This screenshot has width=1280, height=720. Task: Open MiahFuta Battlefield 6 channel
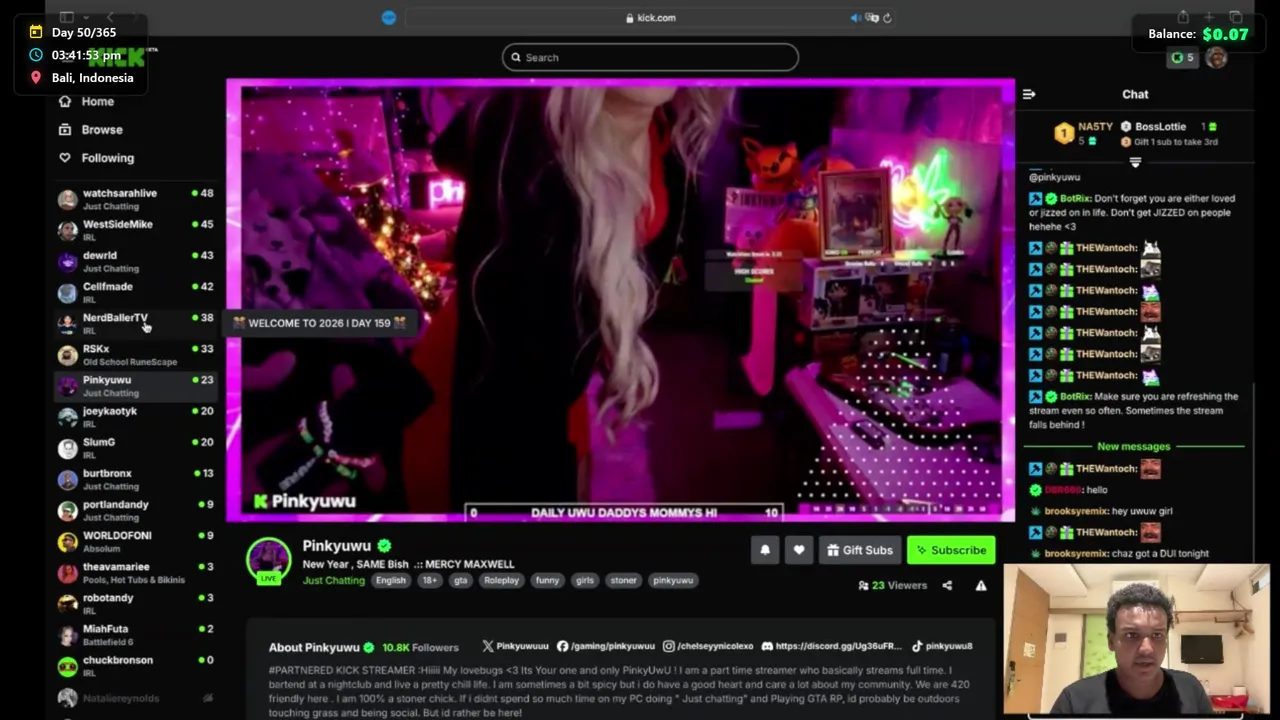tap(135, 635)
